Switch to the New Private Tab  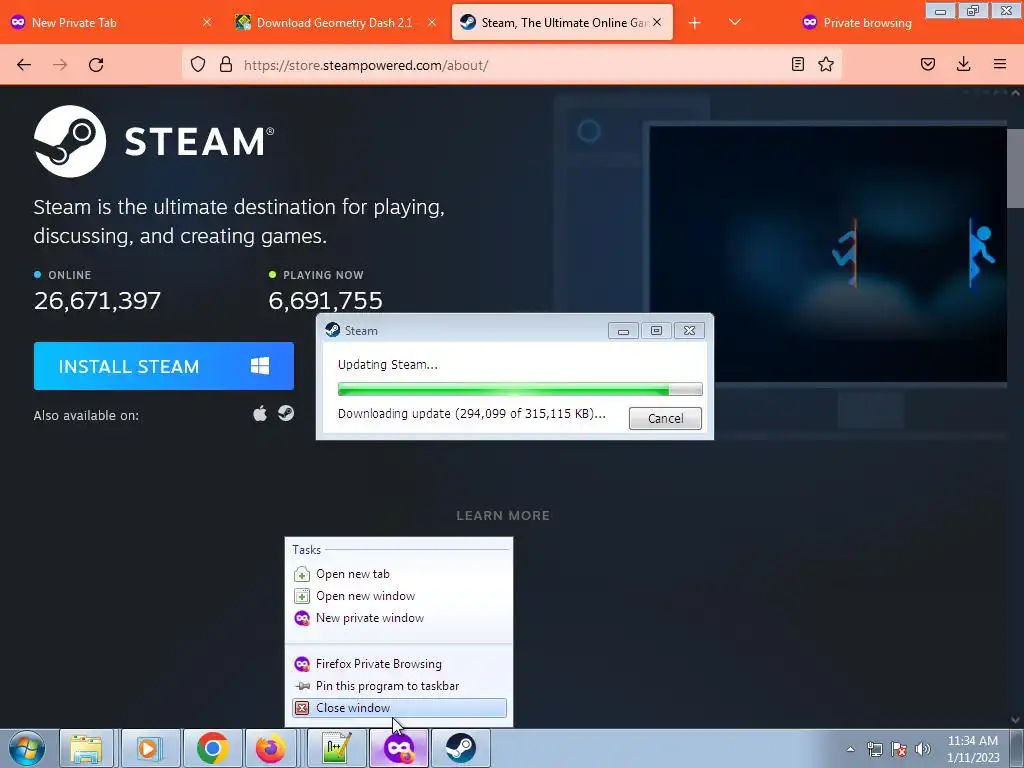111,22
